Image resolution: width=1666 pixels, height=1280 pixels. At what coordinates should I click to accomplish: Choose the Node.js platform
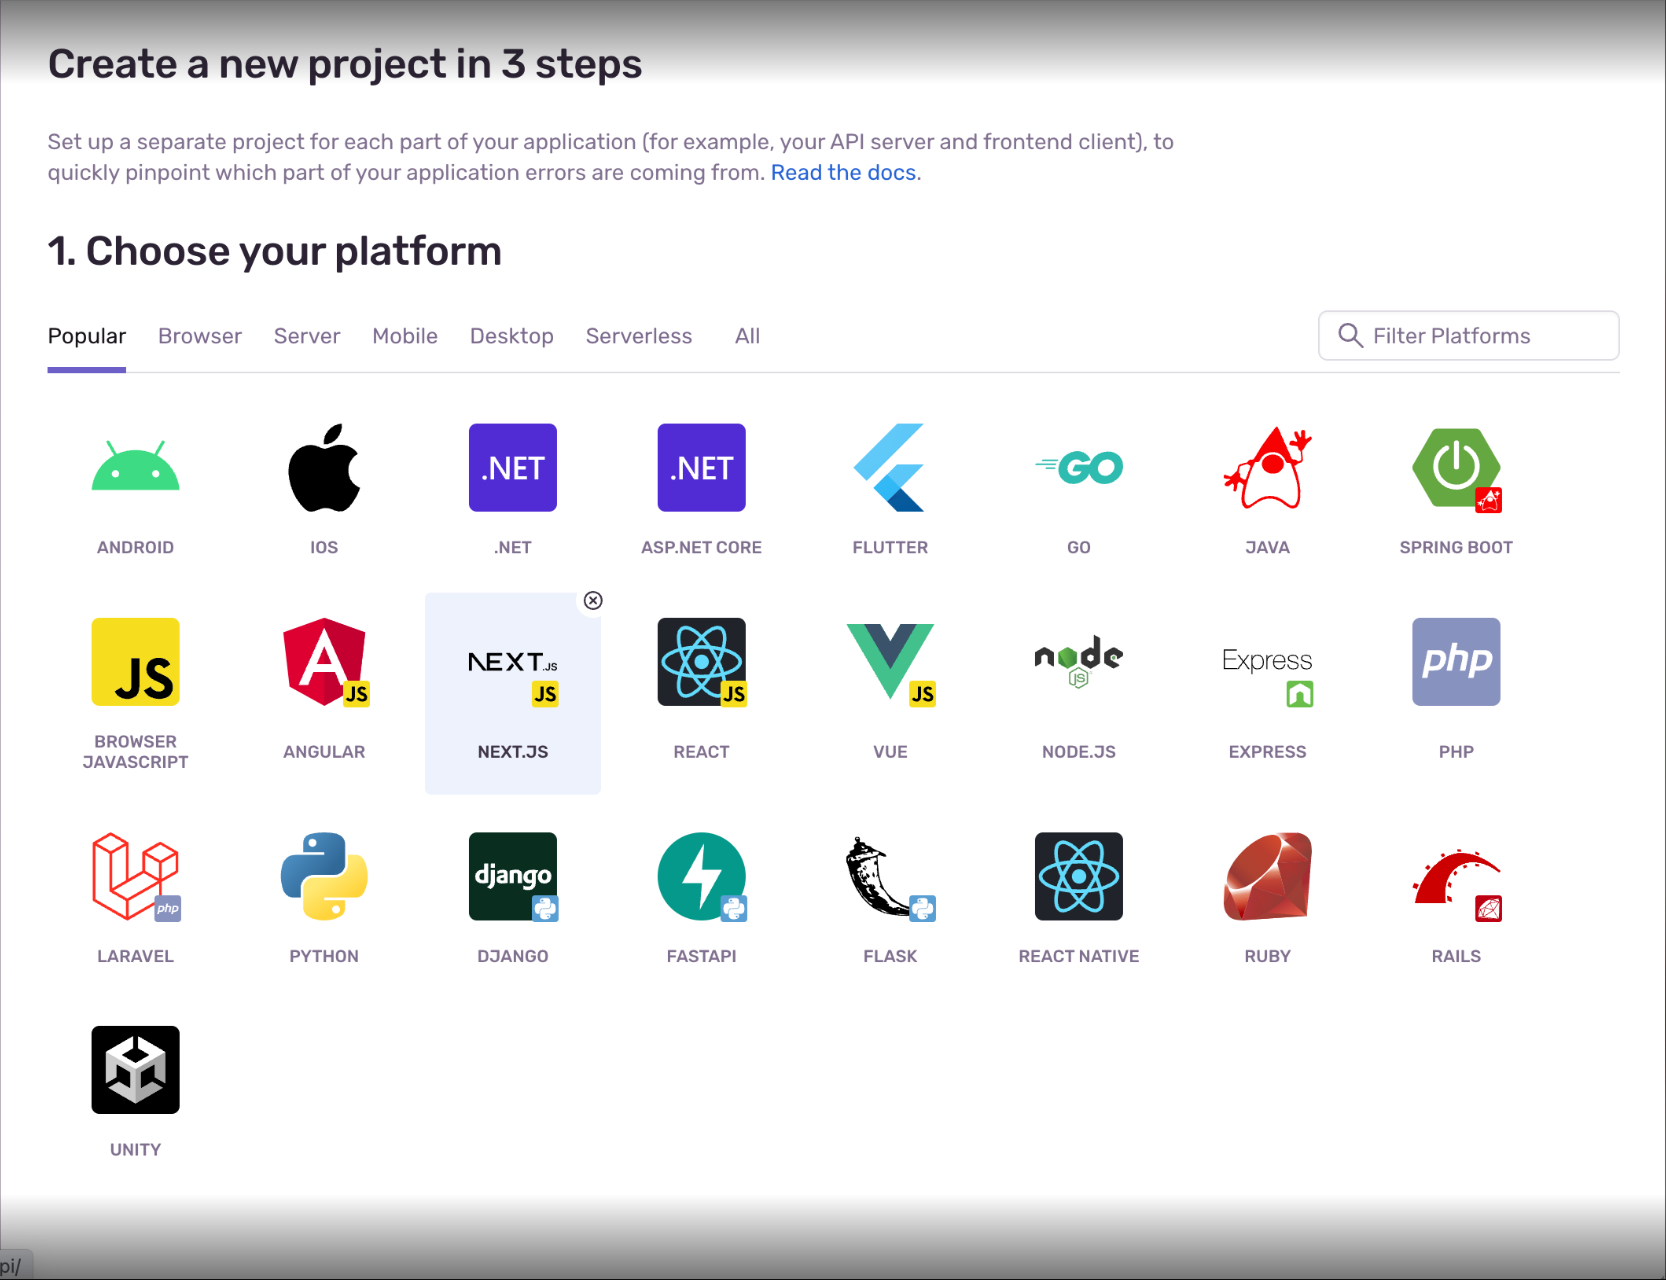tap(1079, 662)
